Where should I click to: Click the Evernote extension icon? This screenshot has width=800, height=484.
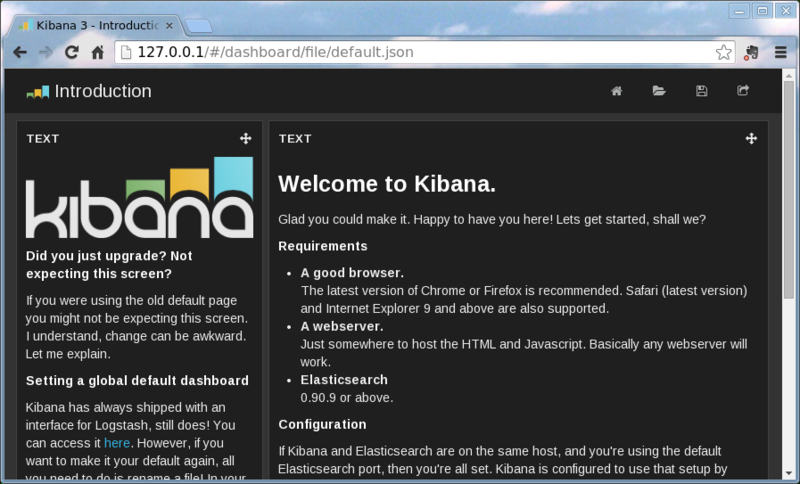(x=751, y=52)
